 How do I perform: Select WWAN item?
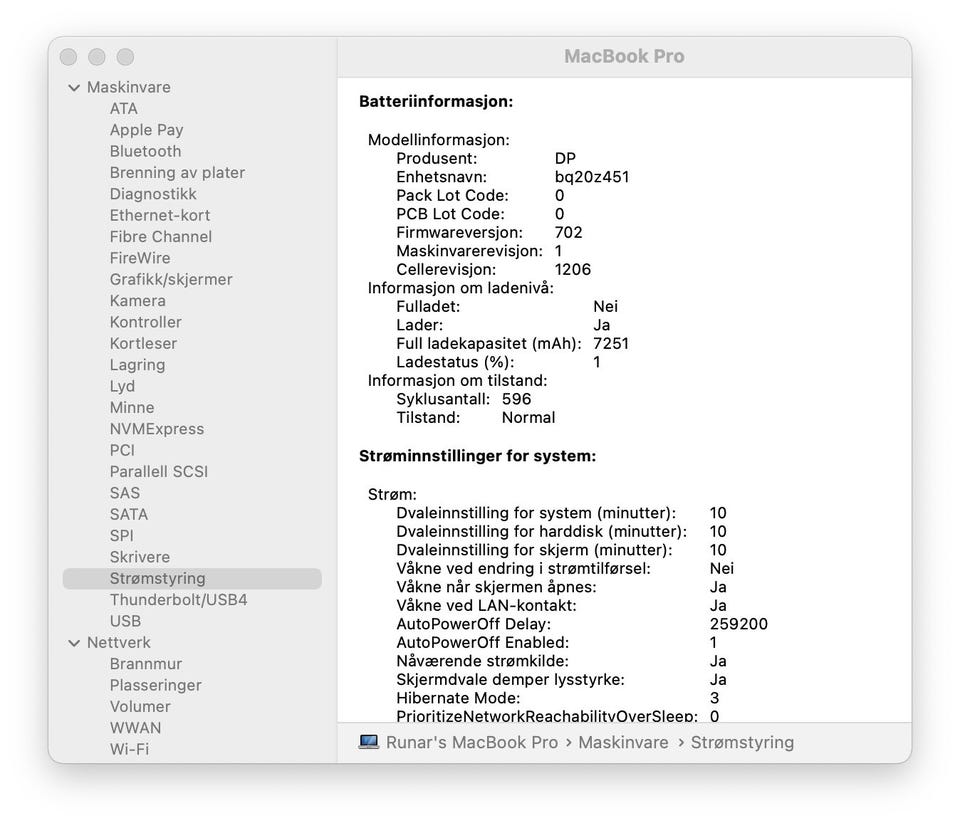tap(135, 728)
